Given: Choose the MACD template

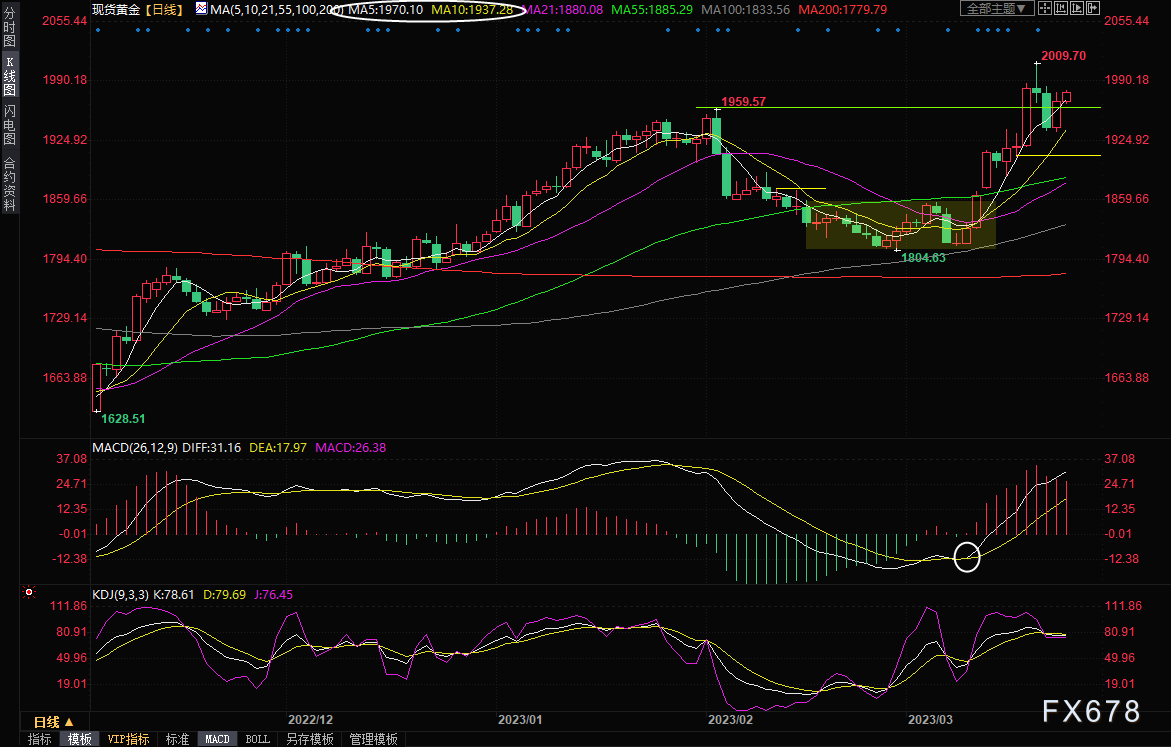Looking at the screenshot, I should click(217, 739).
